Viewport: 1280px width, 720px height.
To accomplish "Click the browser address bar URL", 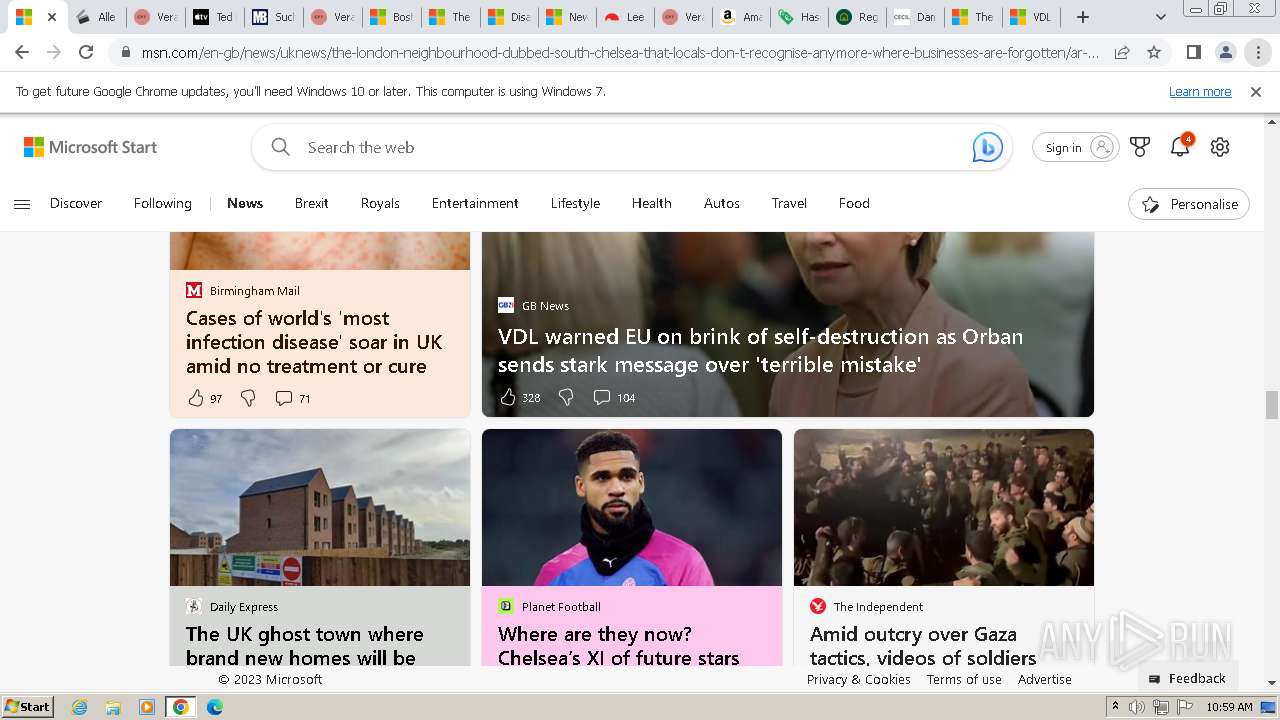I will pyautogui.click(x=620, y=52).
